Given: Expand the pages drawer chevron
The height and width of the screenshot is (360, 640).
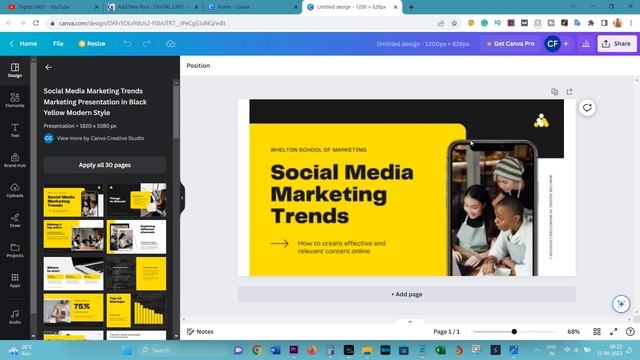Looking at the screenshot, I should [x=410, y=322].
